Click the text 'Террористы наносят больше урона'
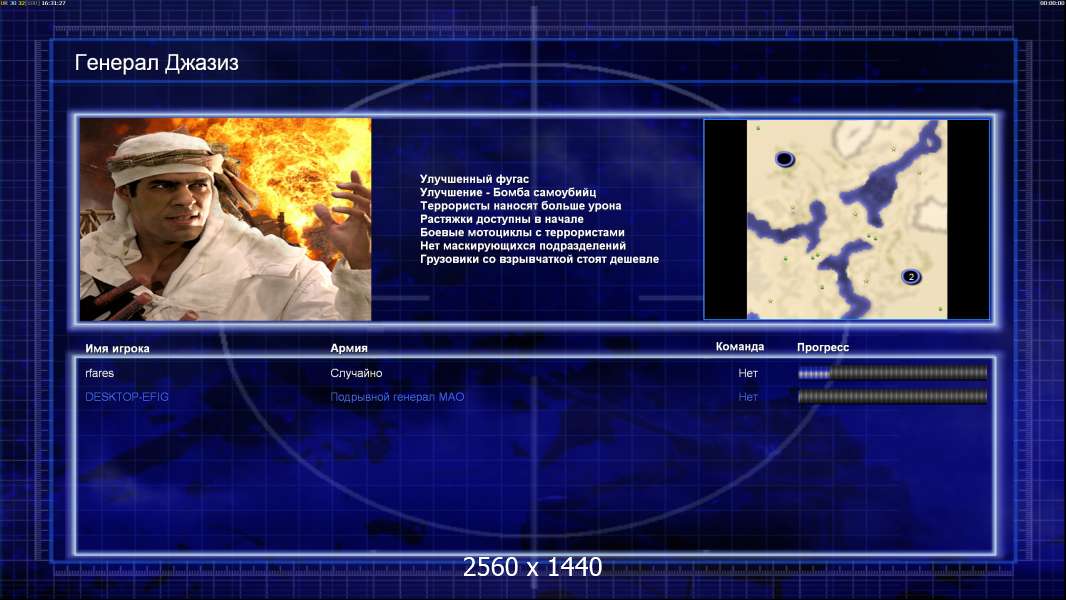The height and width of the screenshot is (600, 1066). point(520,205)
